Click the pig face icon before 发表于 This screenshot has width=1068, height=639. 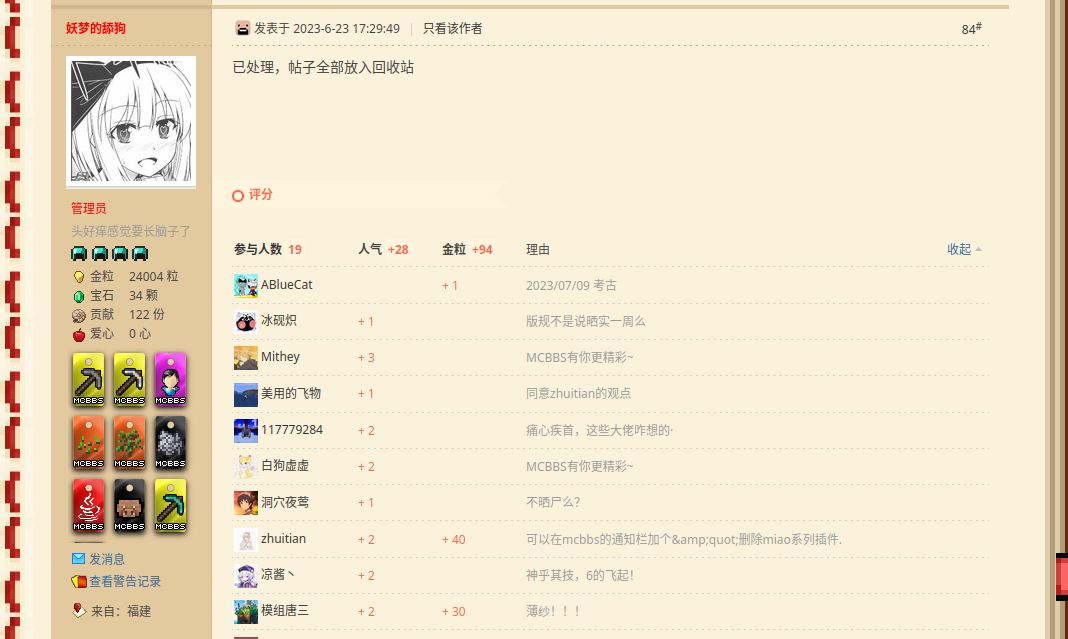tap(243, 28)
